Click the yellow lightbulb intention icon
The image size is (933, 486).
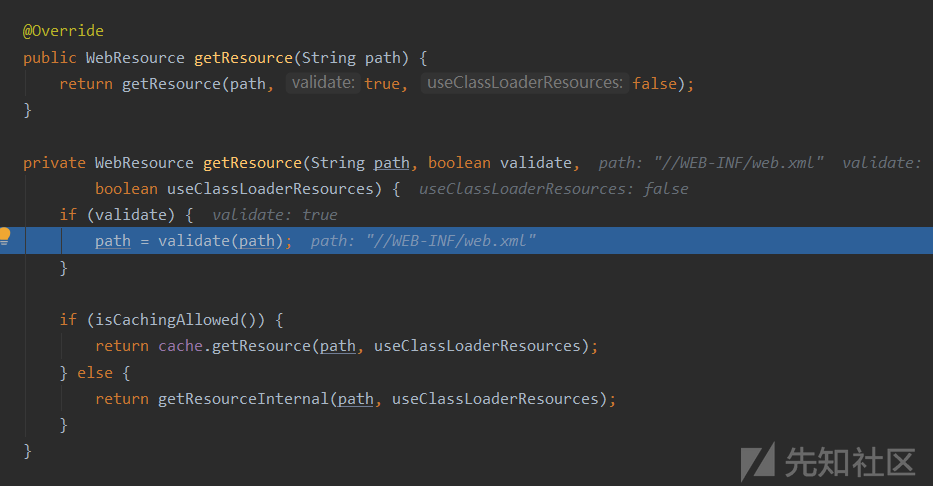[5, 236]
